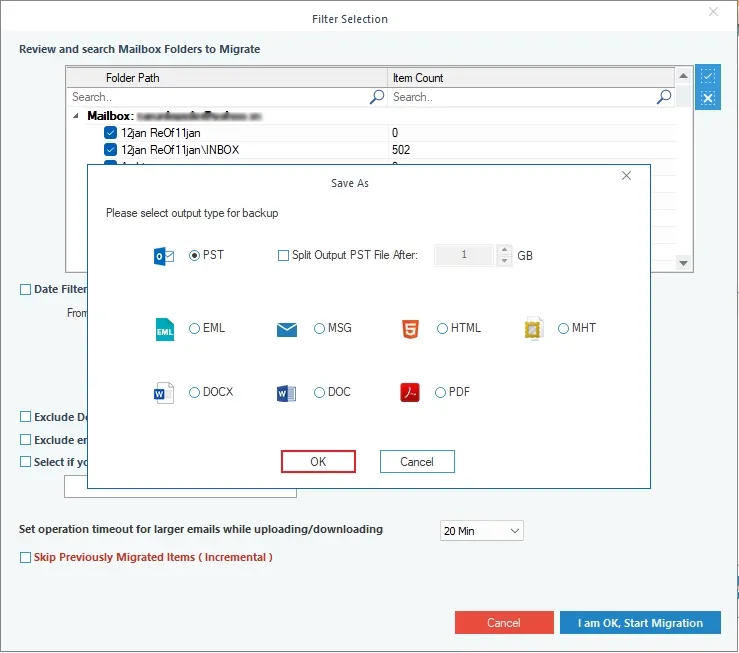
Task: Choose PDF as backup output type
Action: tap(440, 392)
